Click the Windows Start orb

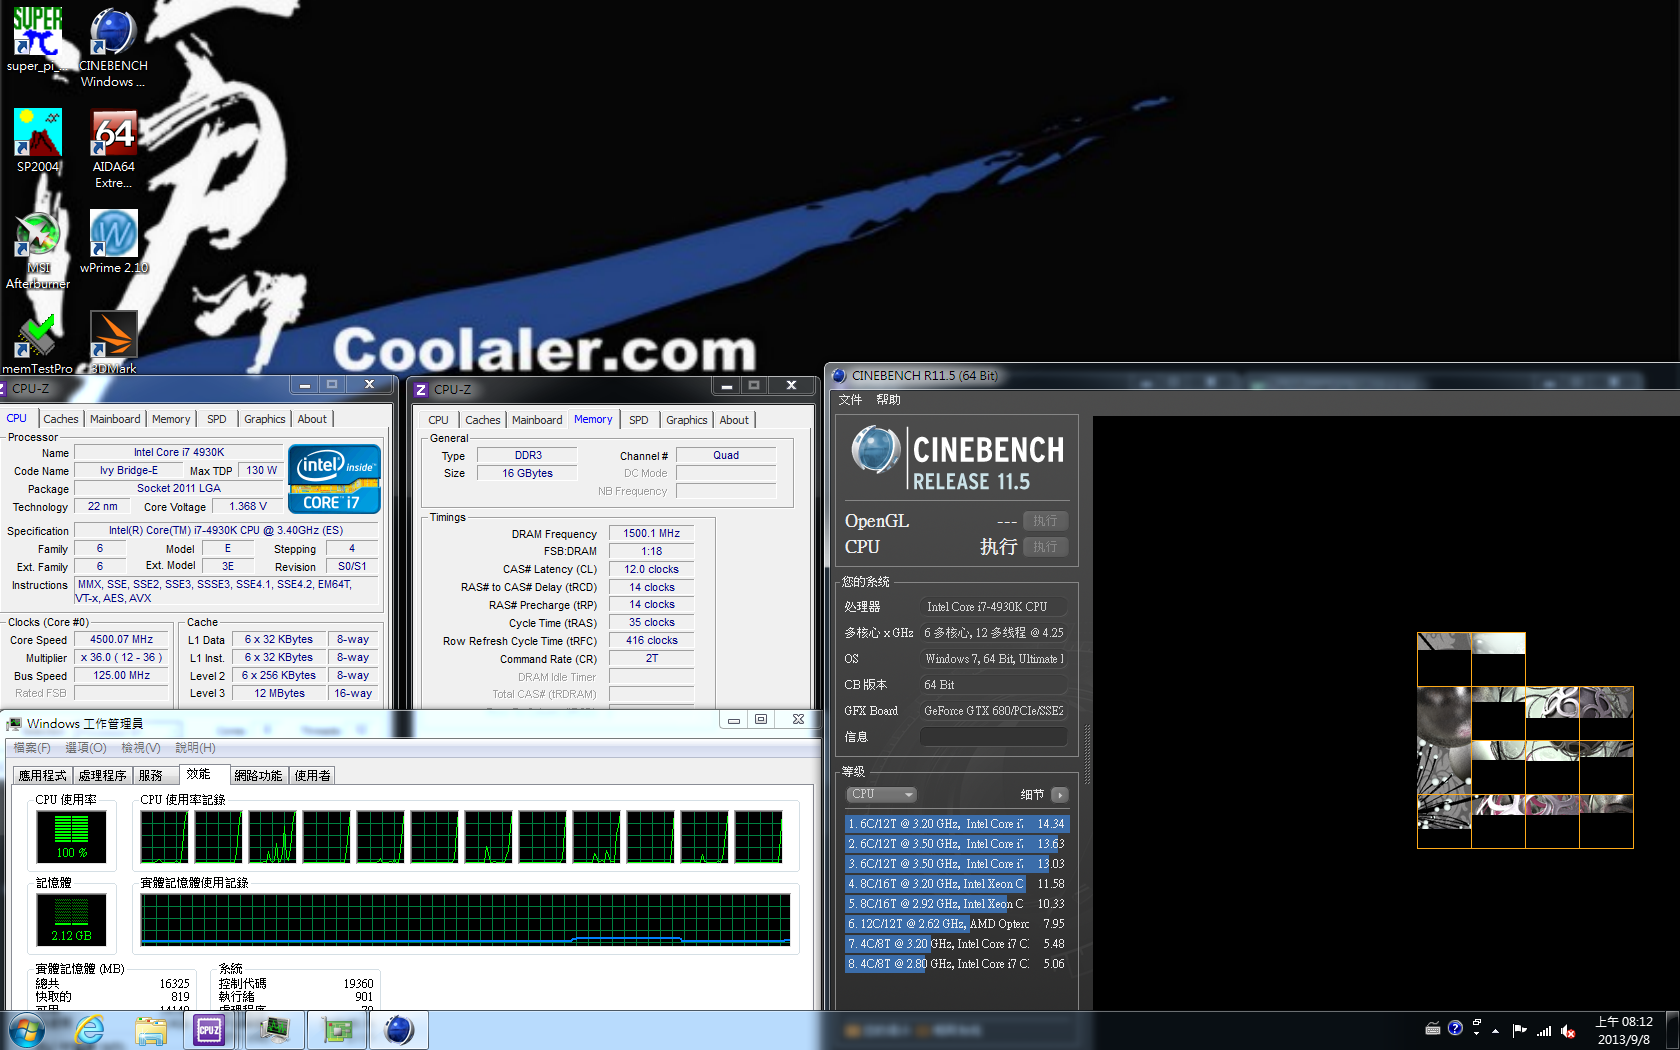pos(27,1030)
